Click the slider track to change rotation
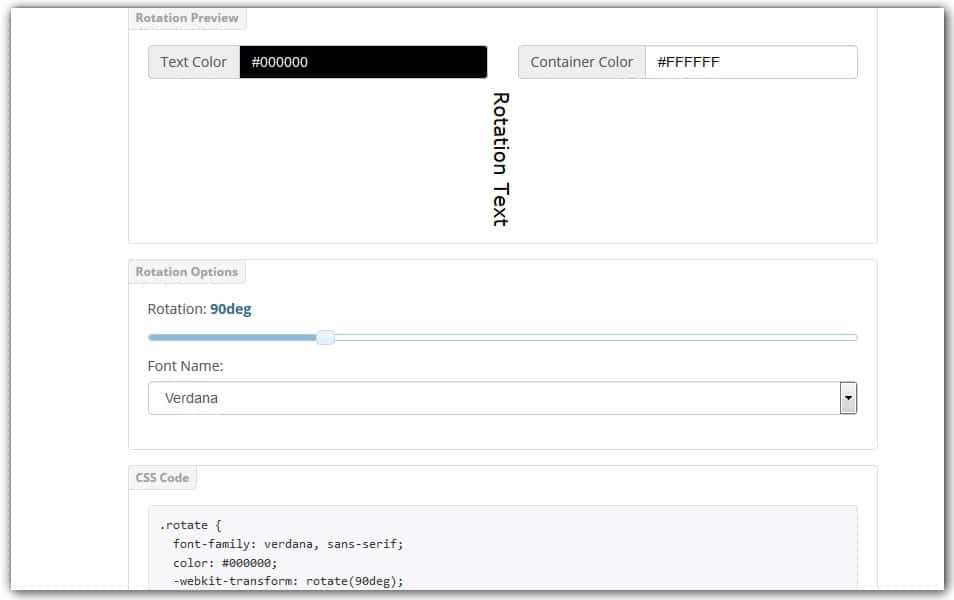This screenshot has height=600, width=954. tap(600, 337)
